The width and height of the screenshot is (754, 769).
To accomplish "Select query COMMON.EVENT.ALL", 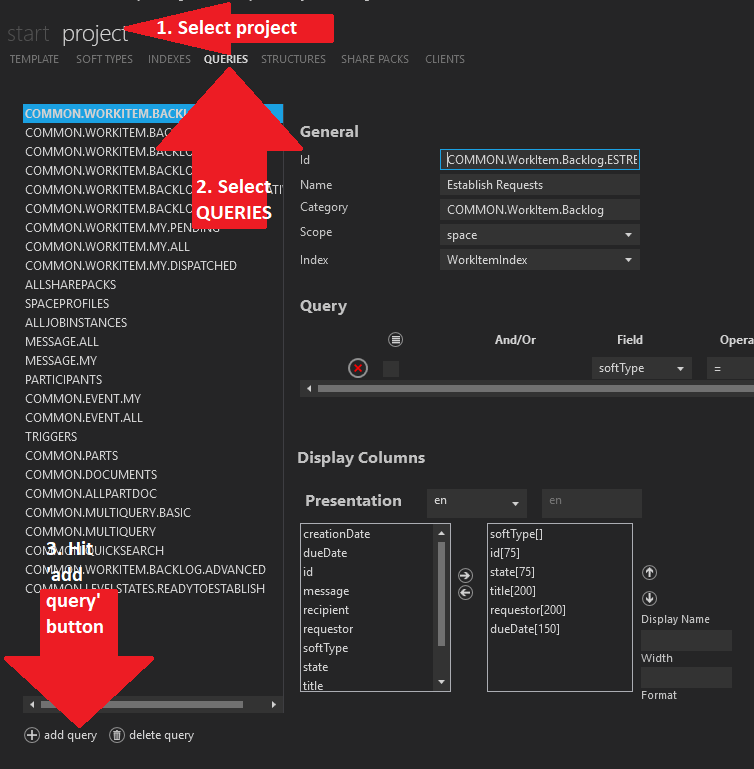I will click(x=153, y=418).
